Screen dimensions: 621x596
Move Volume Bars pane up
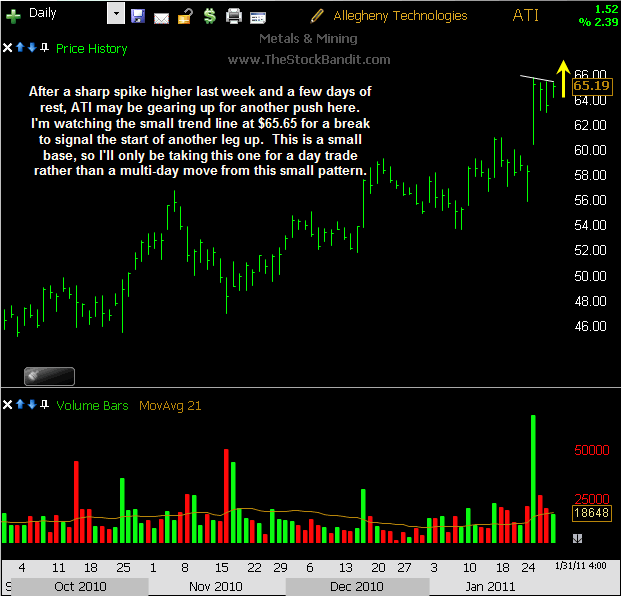21,405
